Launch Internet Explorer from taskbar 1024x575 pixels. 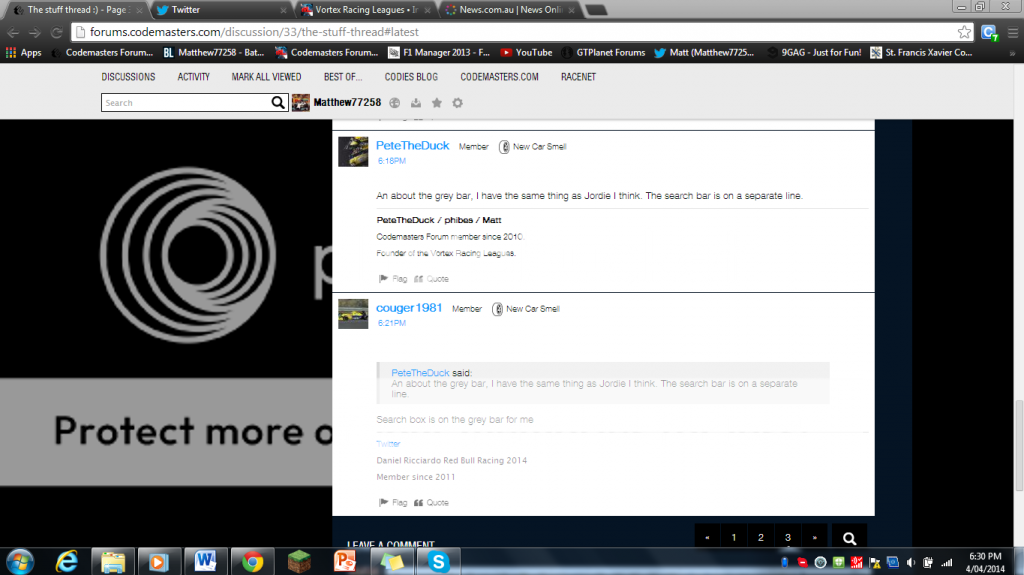coord(67,562)
